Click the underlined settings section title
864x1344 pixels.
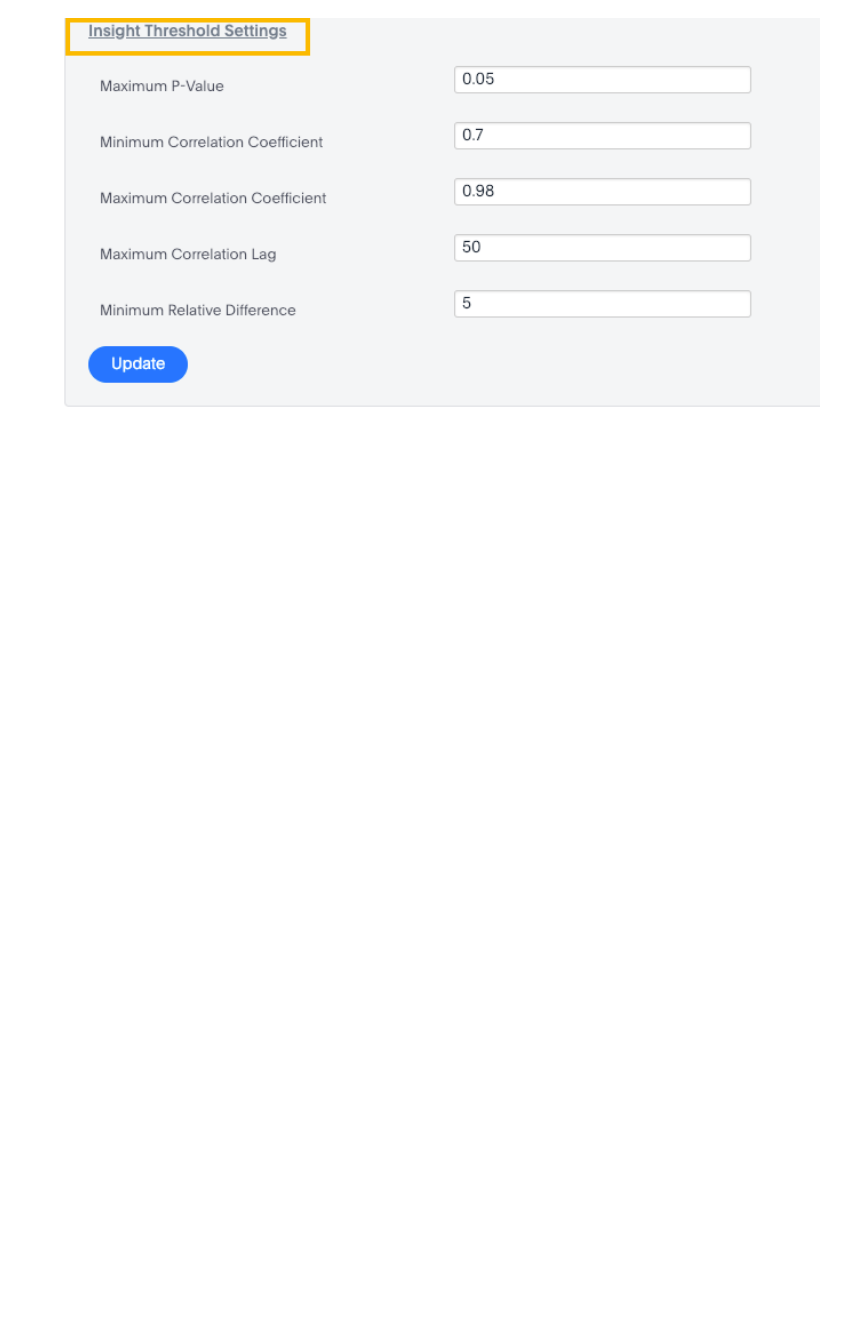[x=187, y=32]
